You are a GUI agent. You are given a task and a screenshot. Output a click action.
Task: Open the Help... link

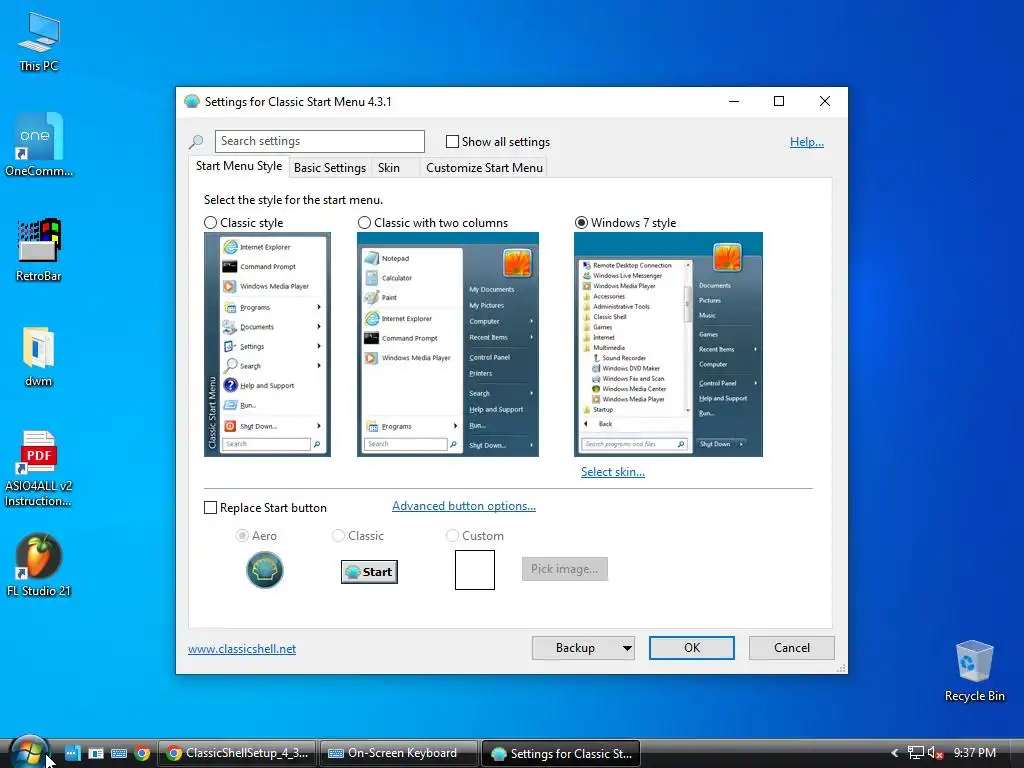(807, 142)
